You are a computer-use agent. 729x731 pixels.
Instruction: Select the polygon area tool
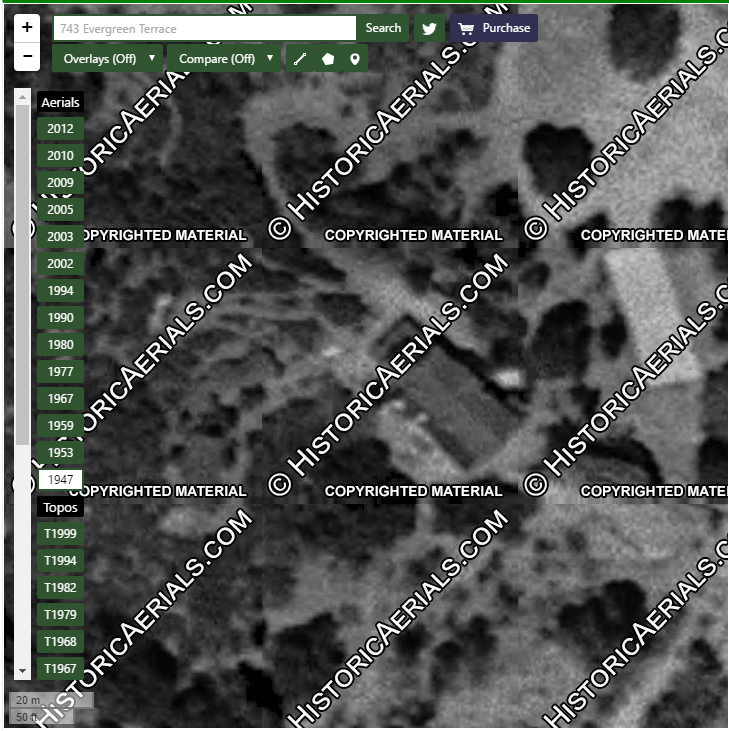click(x=327, y=59)
